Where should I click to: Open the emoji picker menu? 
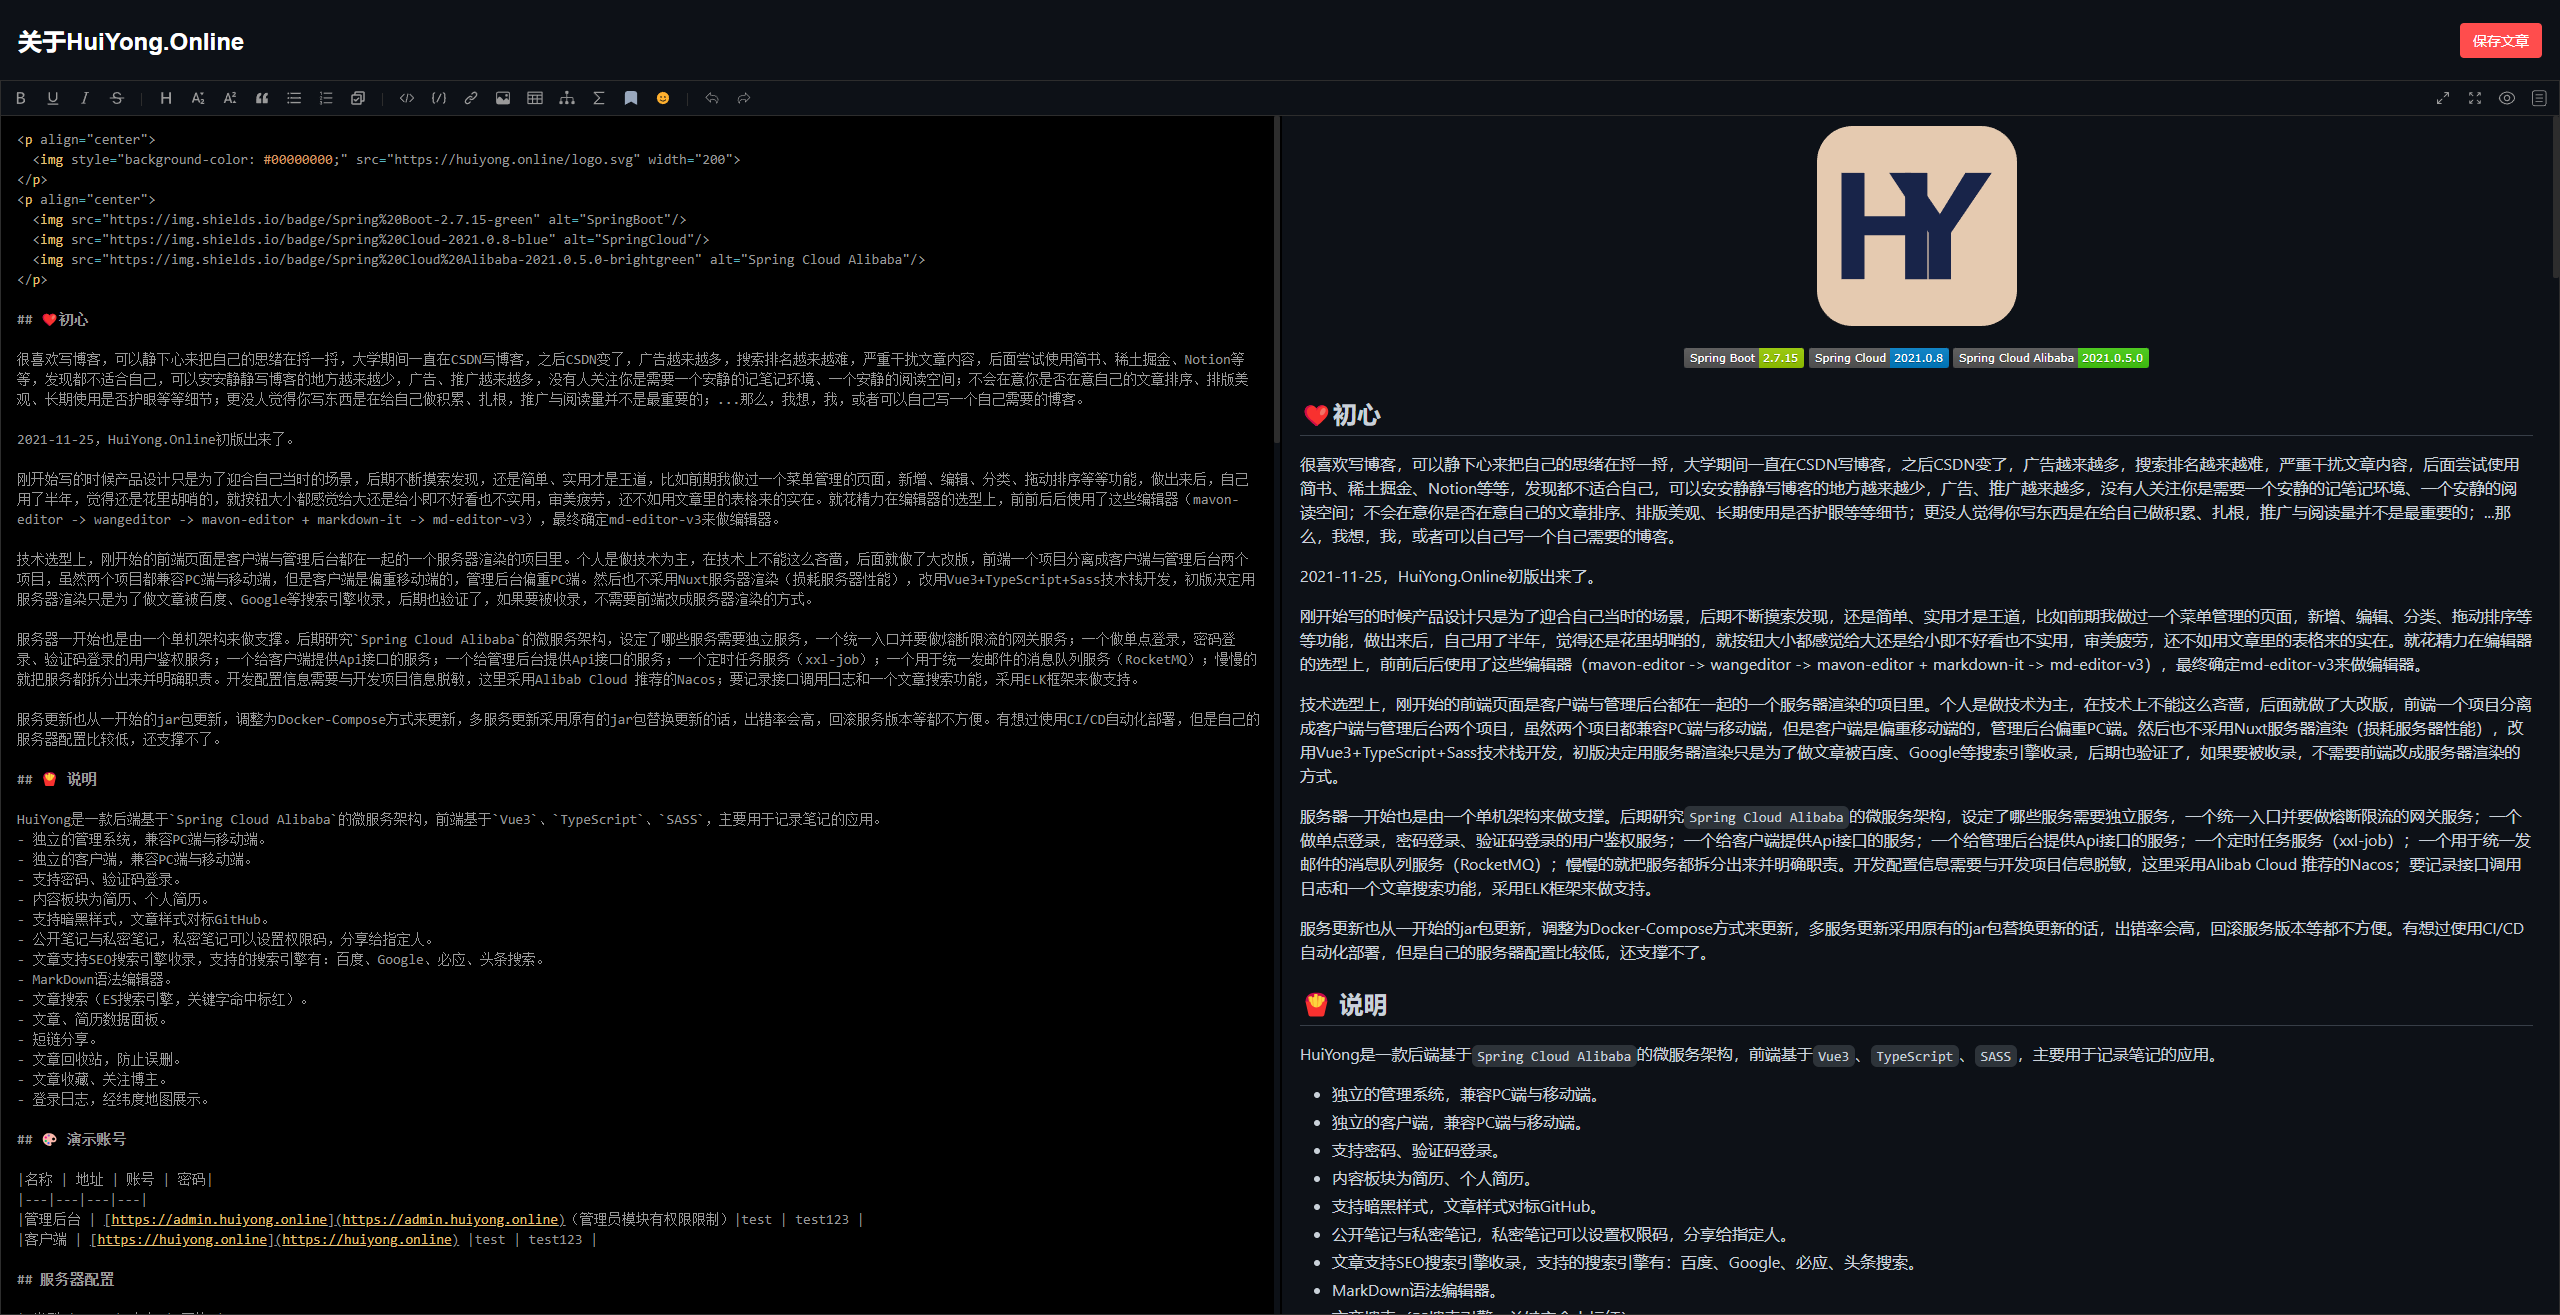663,98
